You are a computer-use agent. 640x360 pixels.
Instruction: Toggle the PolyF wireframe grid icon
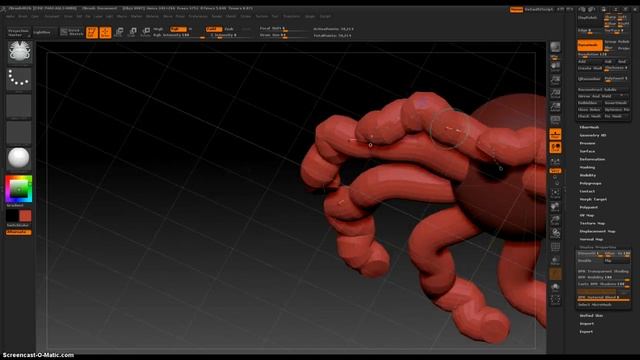555,247
